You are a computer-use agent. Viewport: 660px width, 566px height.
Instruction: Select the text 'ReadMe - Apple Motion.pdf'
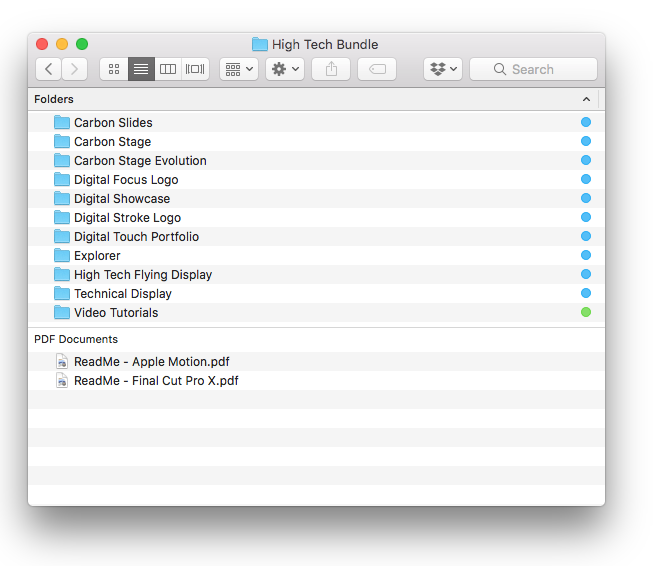point(152,362)
